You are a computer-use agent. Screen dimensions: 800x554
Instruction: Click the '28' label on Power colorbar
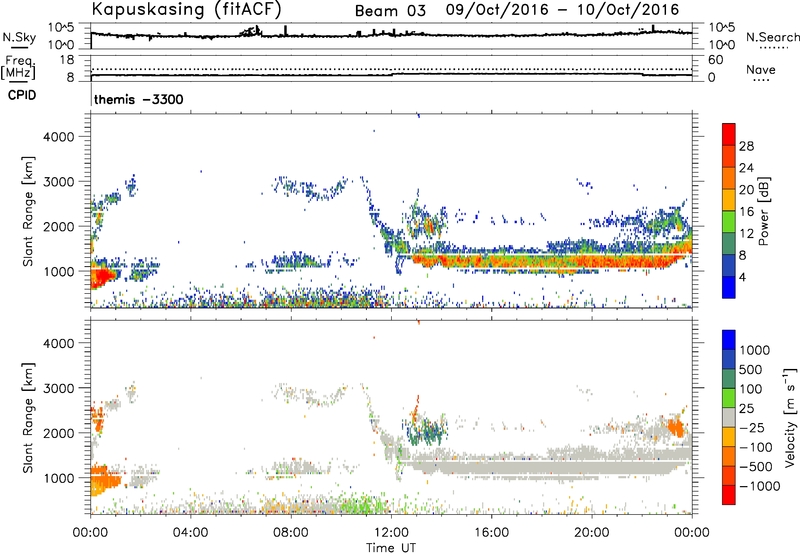746,146
